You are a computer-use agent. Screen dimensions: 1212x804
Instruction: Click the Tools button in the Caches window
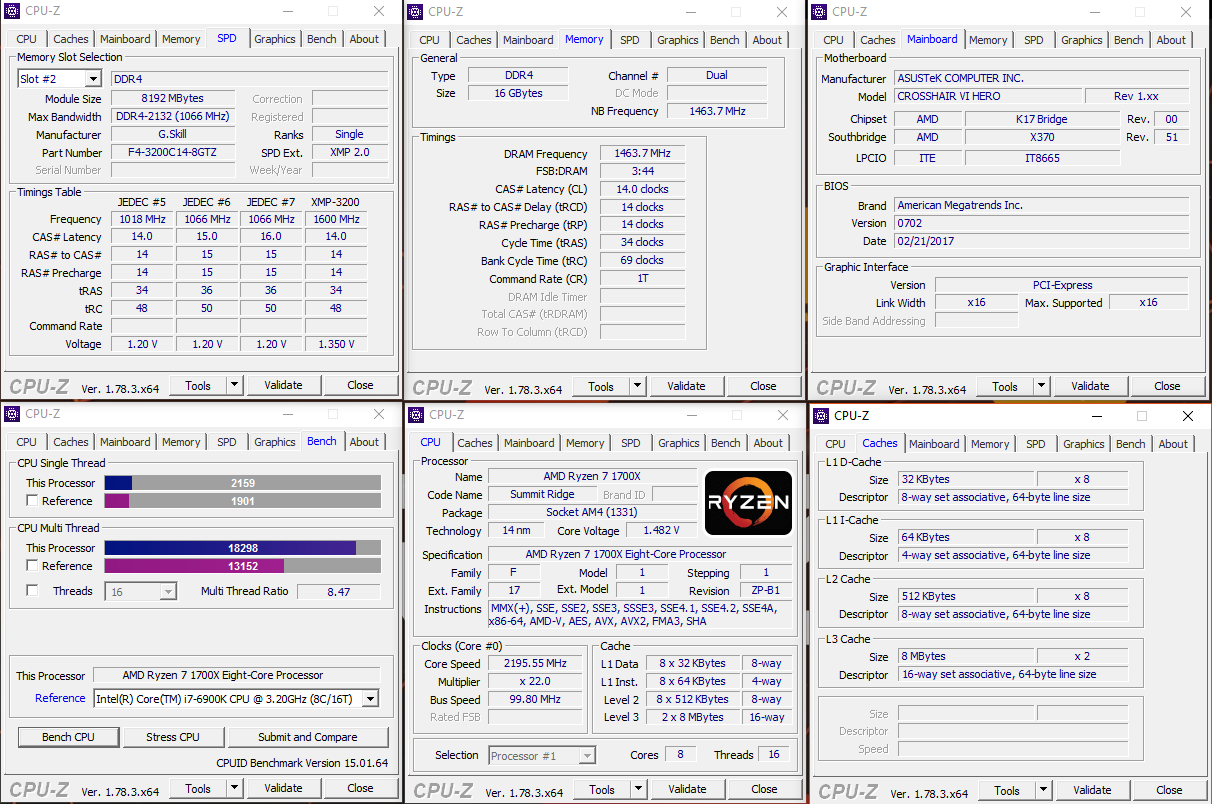tap(1007, 790)
